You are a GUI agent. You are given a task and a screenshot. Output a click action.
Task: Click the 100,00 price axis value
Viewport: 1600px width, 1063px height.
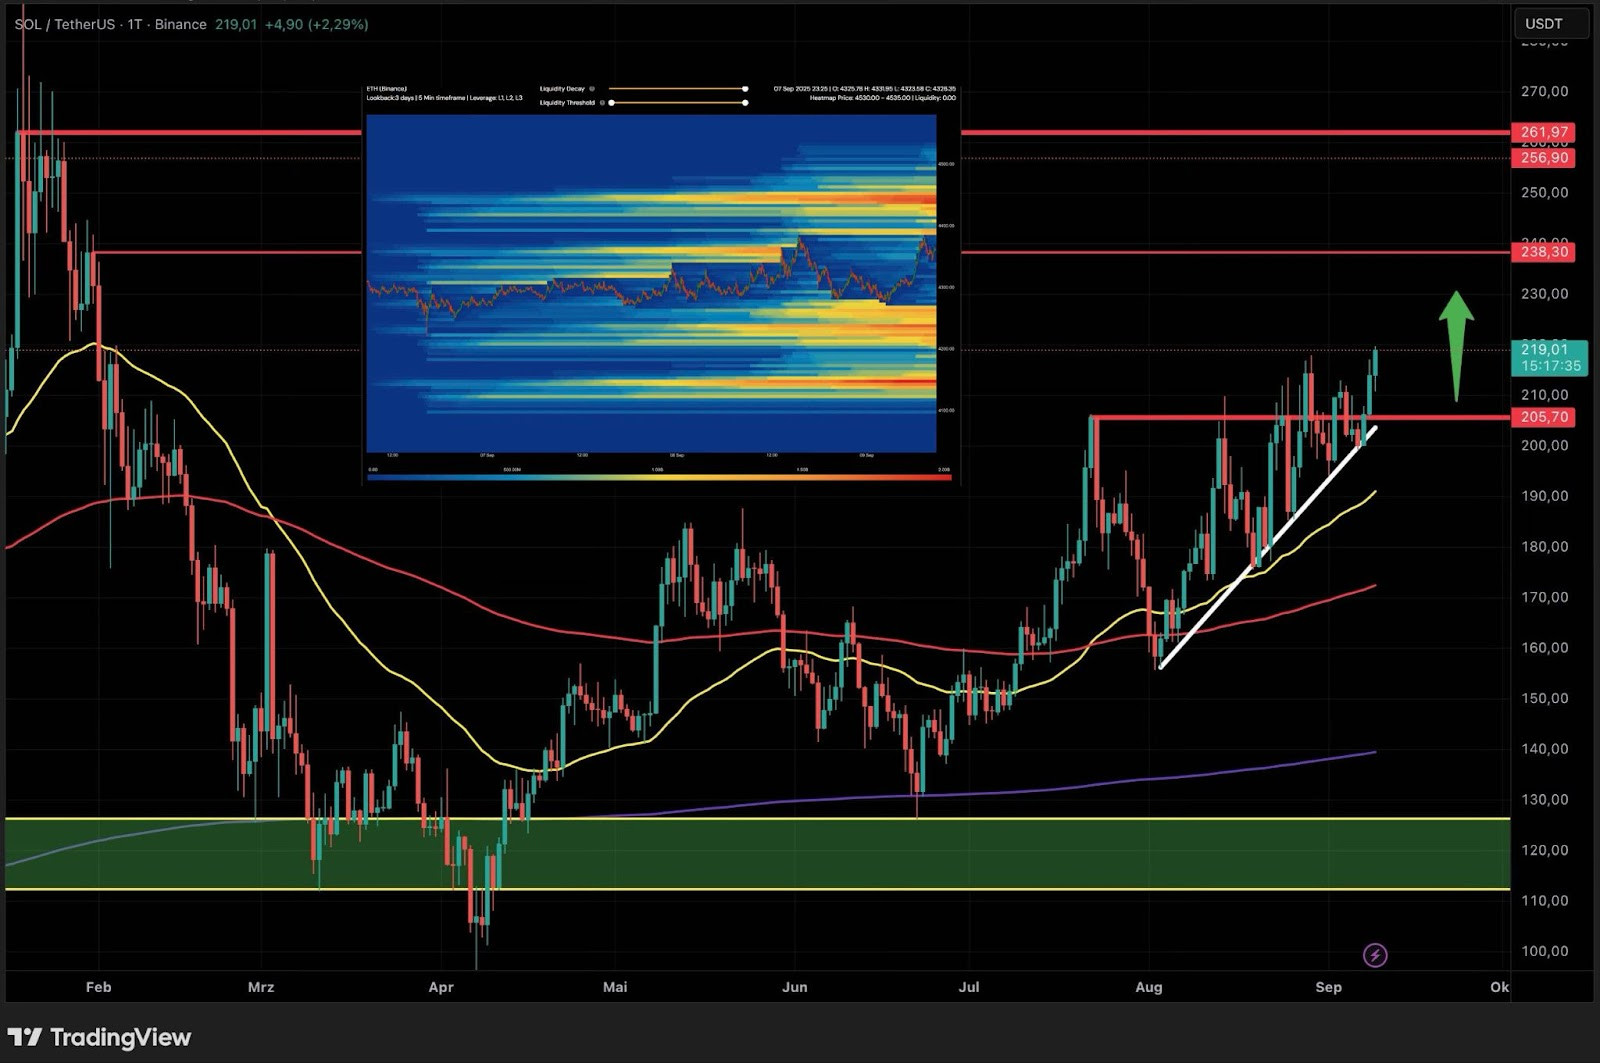(x=1544, y=951)
